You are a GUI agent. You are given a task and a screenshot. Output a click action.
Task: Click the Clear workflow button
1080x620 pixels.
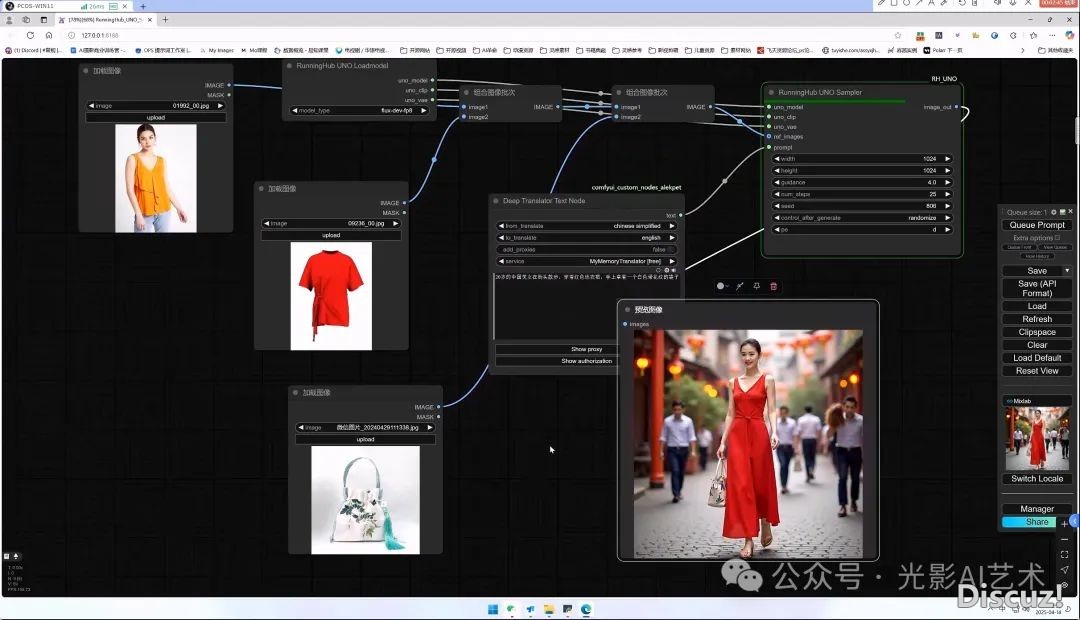point(1037,345)
